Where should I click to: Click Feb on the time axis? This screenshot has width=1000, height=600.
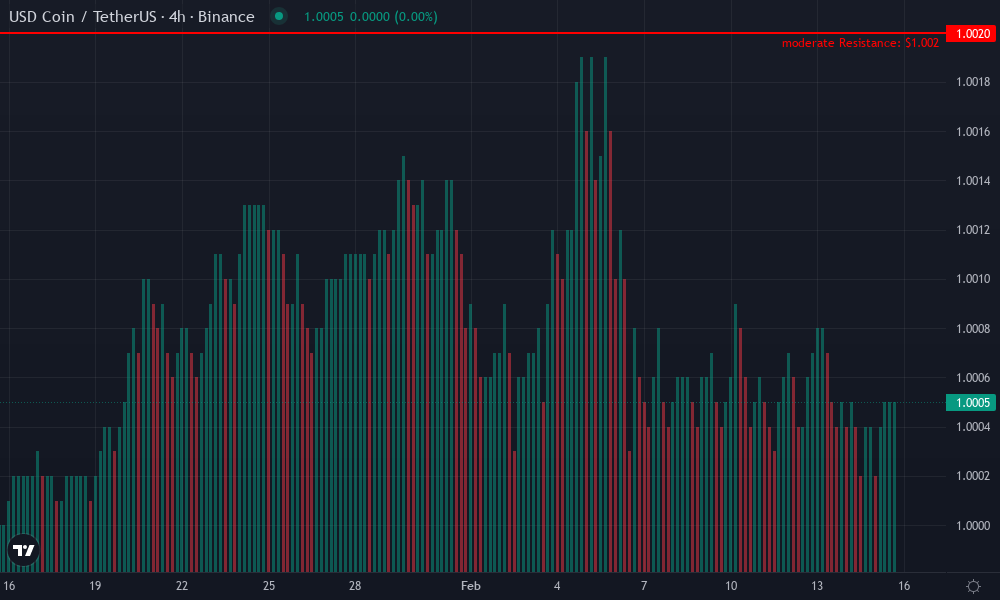pos(470,585)
